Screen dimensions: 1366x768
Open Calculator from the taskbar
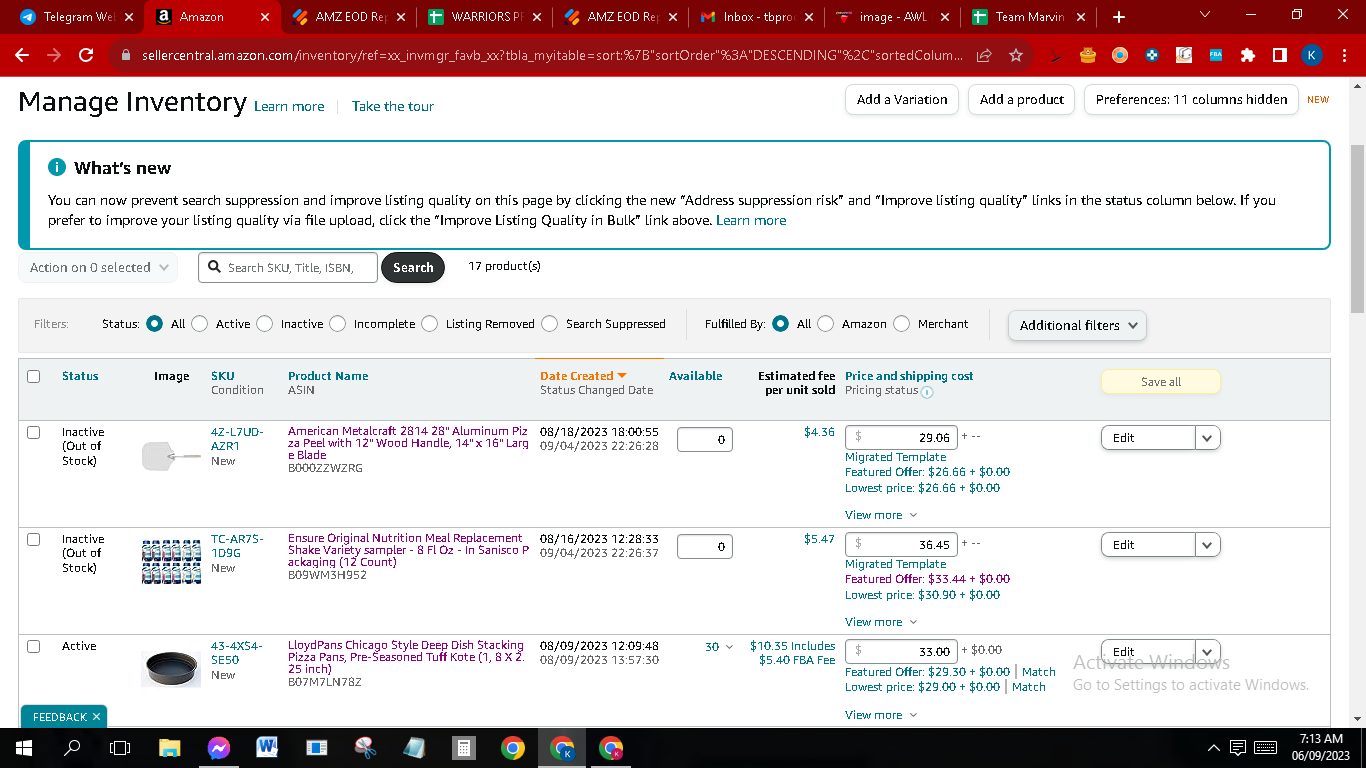point(463,747)
